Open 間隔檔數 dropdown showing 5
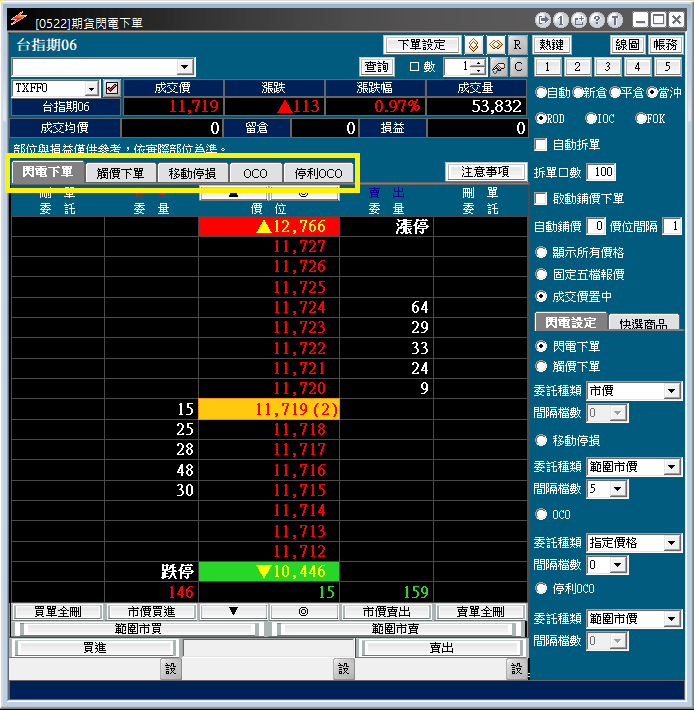Screen dimensions: 694x710 [617, 489]
